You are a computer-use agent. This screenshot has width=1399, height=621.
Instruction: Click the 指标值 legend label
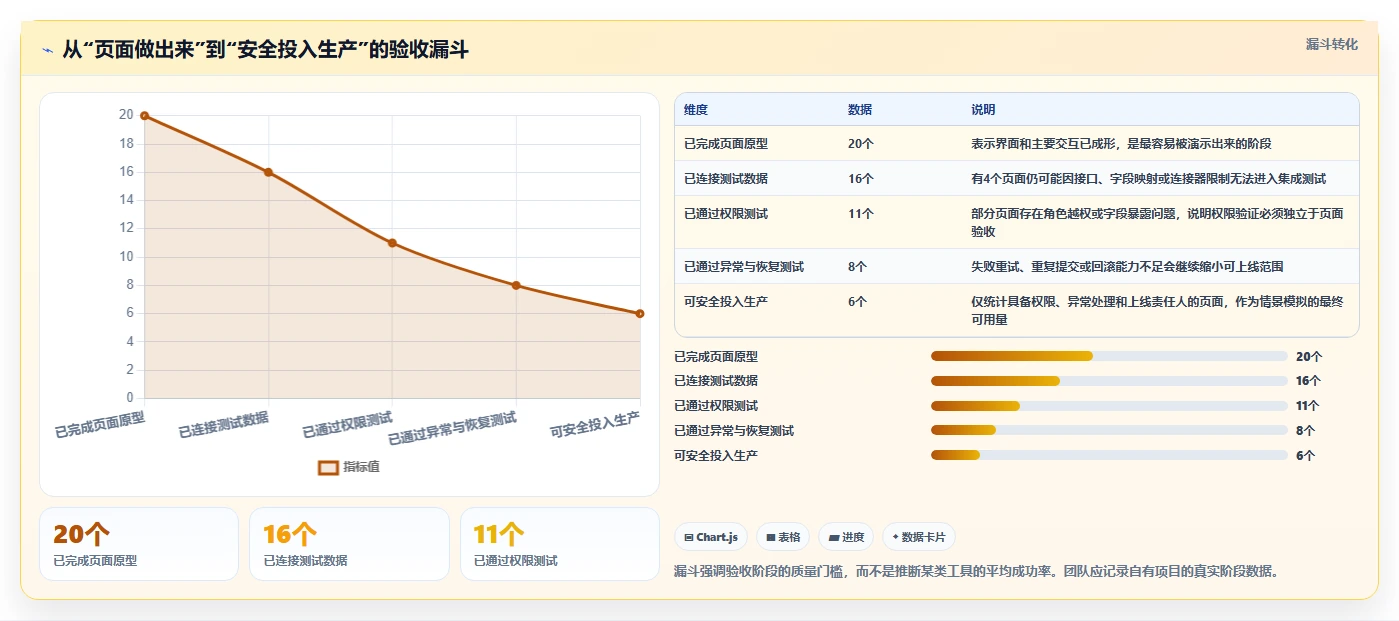coord(361,467)
